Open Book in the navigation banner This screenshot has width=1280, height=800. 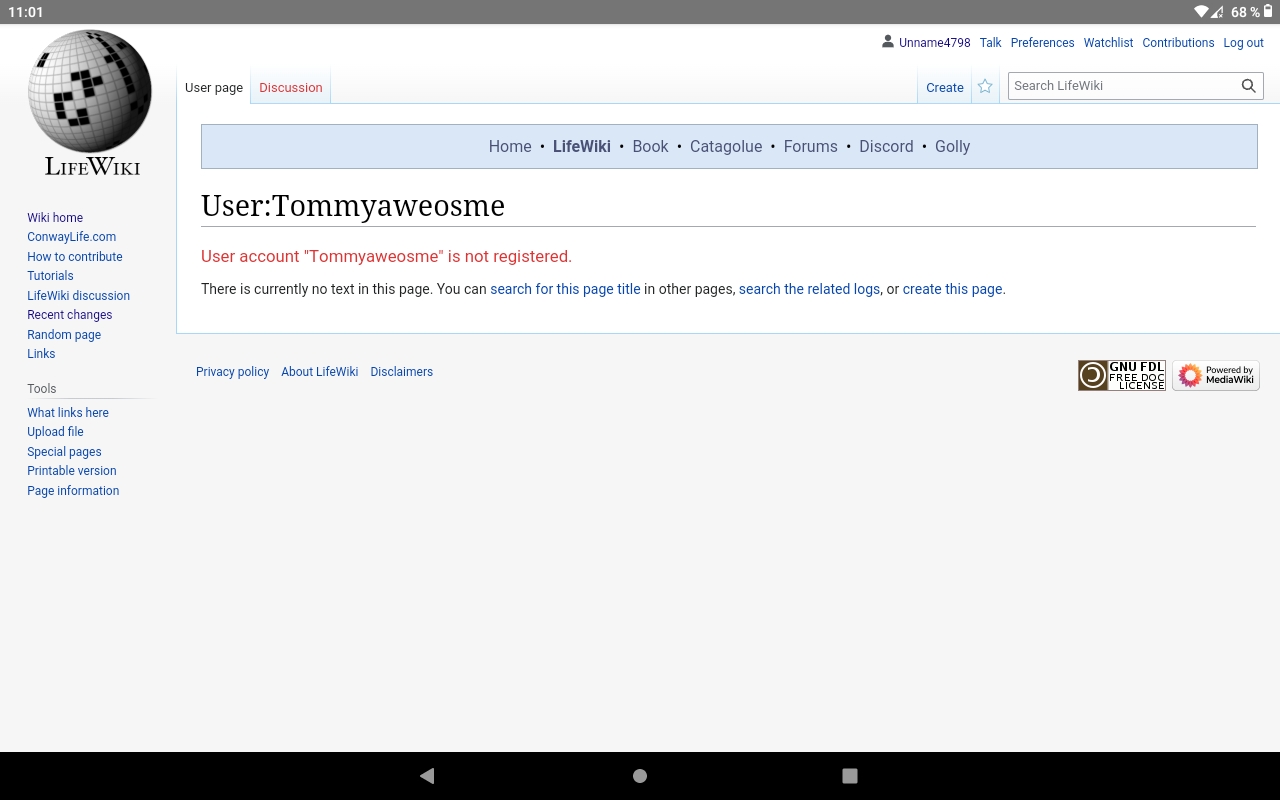pos(650,146)
